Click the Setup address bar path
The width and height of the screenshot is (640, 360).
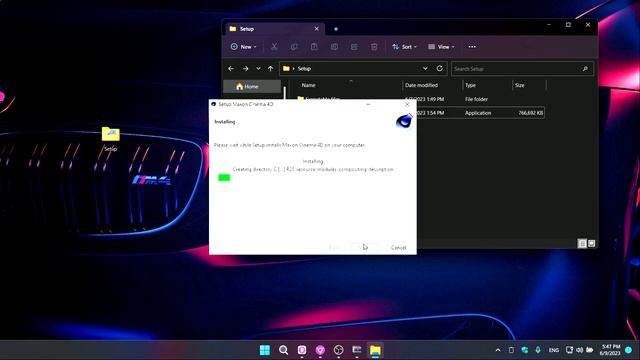[x=304, y=69]
